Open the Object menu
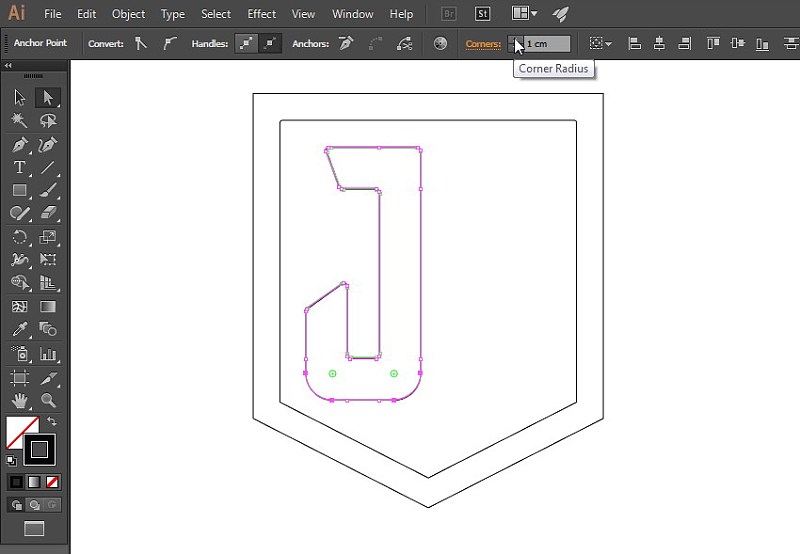800x554 pixels. [x=128, y=14]
